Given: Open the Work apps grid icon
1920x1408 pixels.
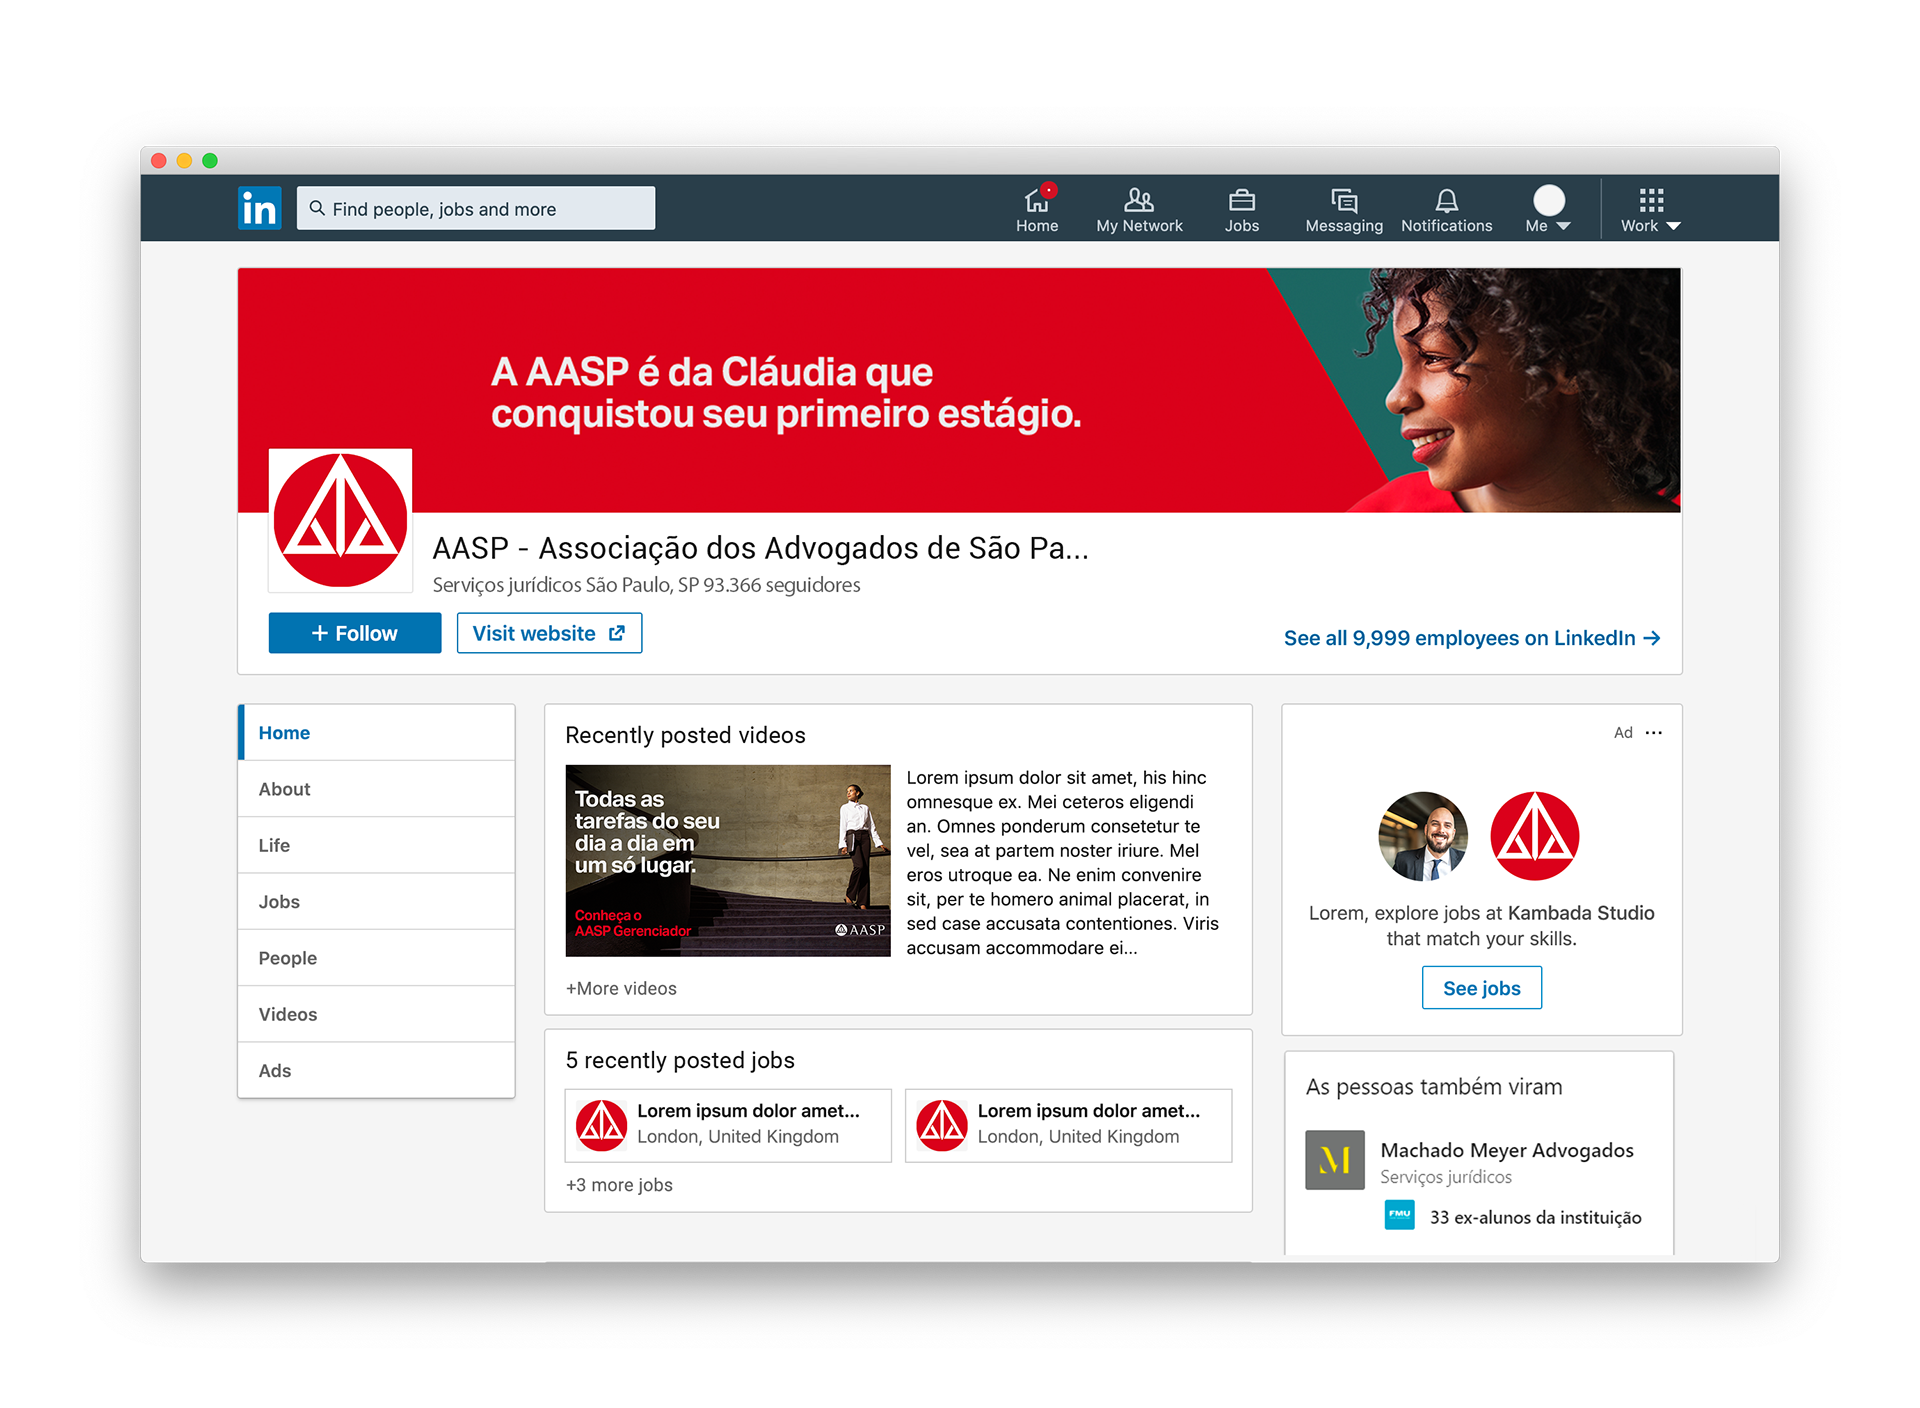Looking at the screenshot, I should [1651, 199].
